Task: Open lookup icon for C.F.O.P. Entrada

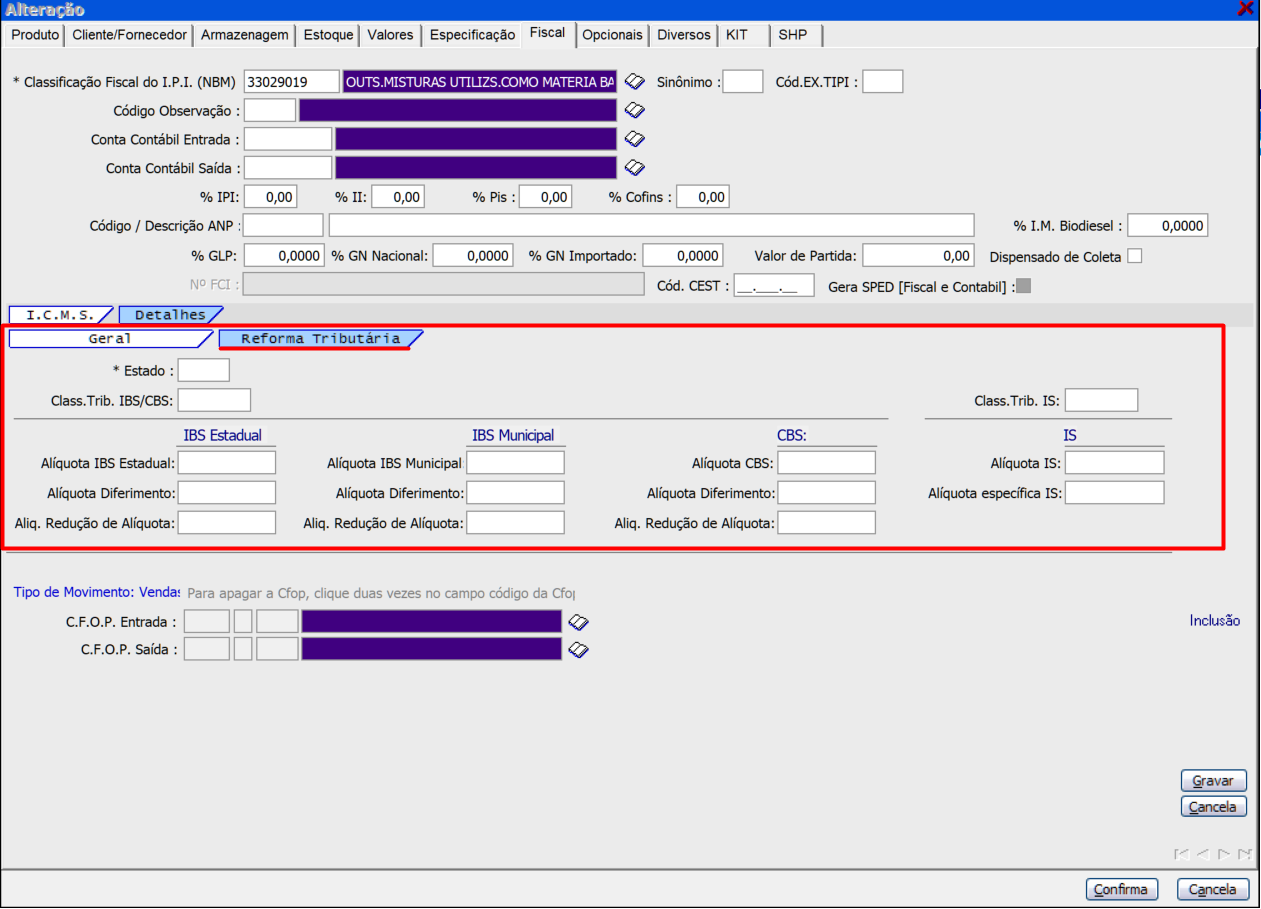Action: point(578,622)
